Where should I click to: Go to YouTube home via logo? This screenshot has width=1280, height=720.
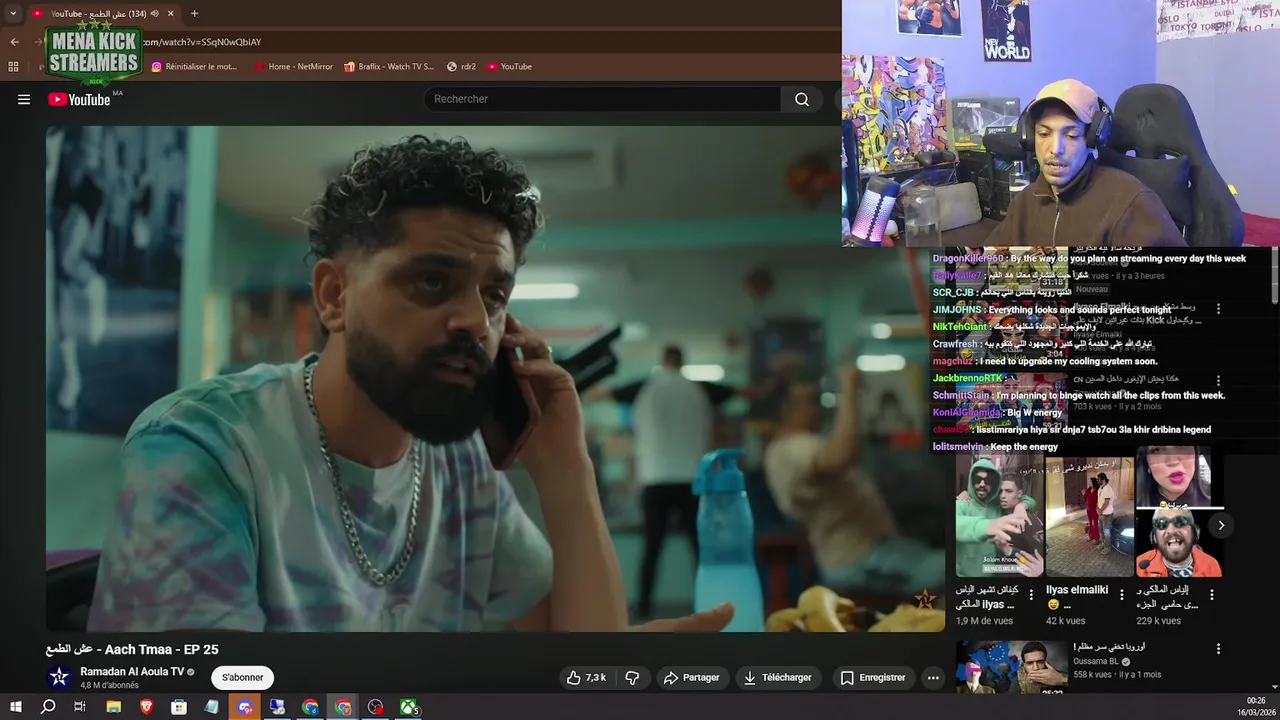click(x=79, y=99)
